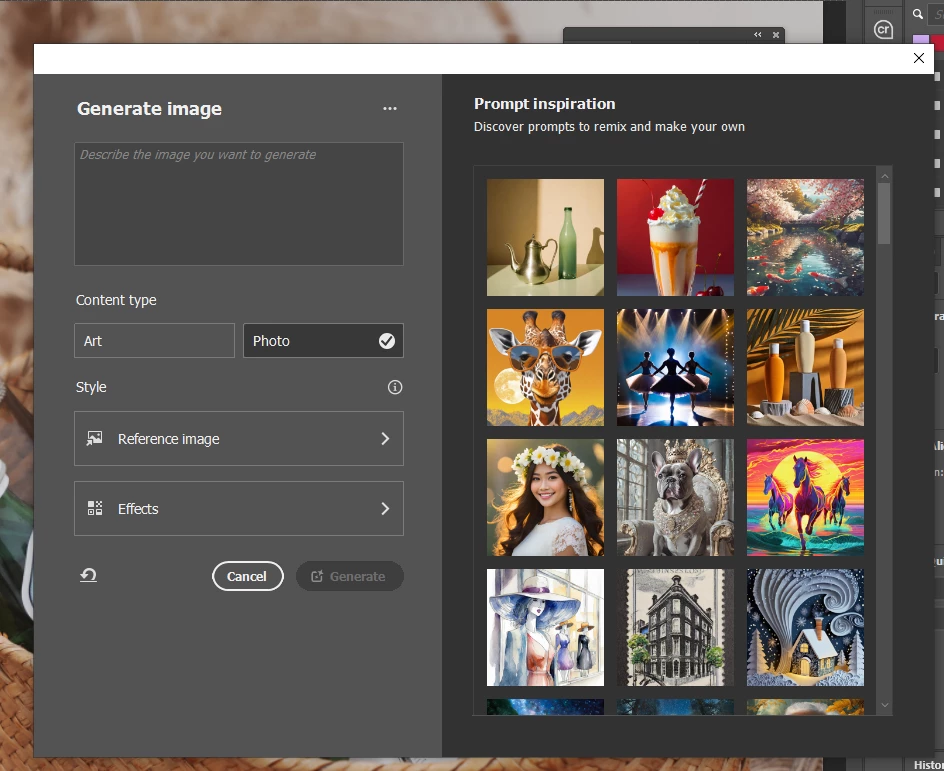Collapse the floating panel with double arrows
Screen dimensions: 944x771
(757, 35)
